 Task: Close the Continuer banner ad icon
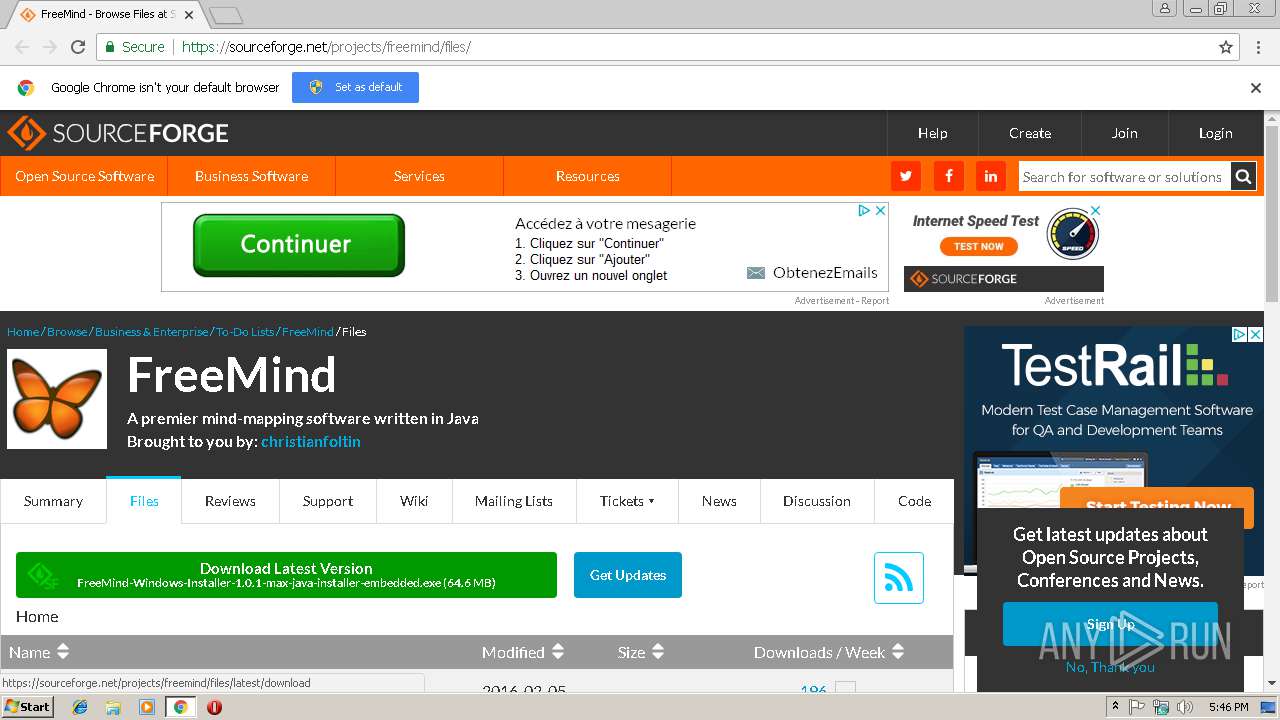pos(881,211)
